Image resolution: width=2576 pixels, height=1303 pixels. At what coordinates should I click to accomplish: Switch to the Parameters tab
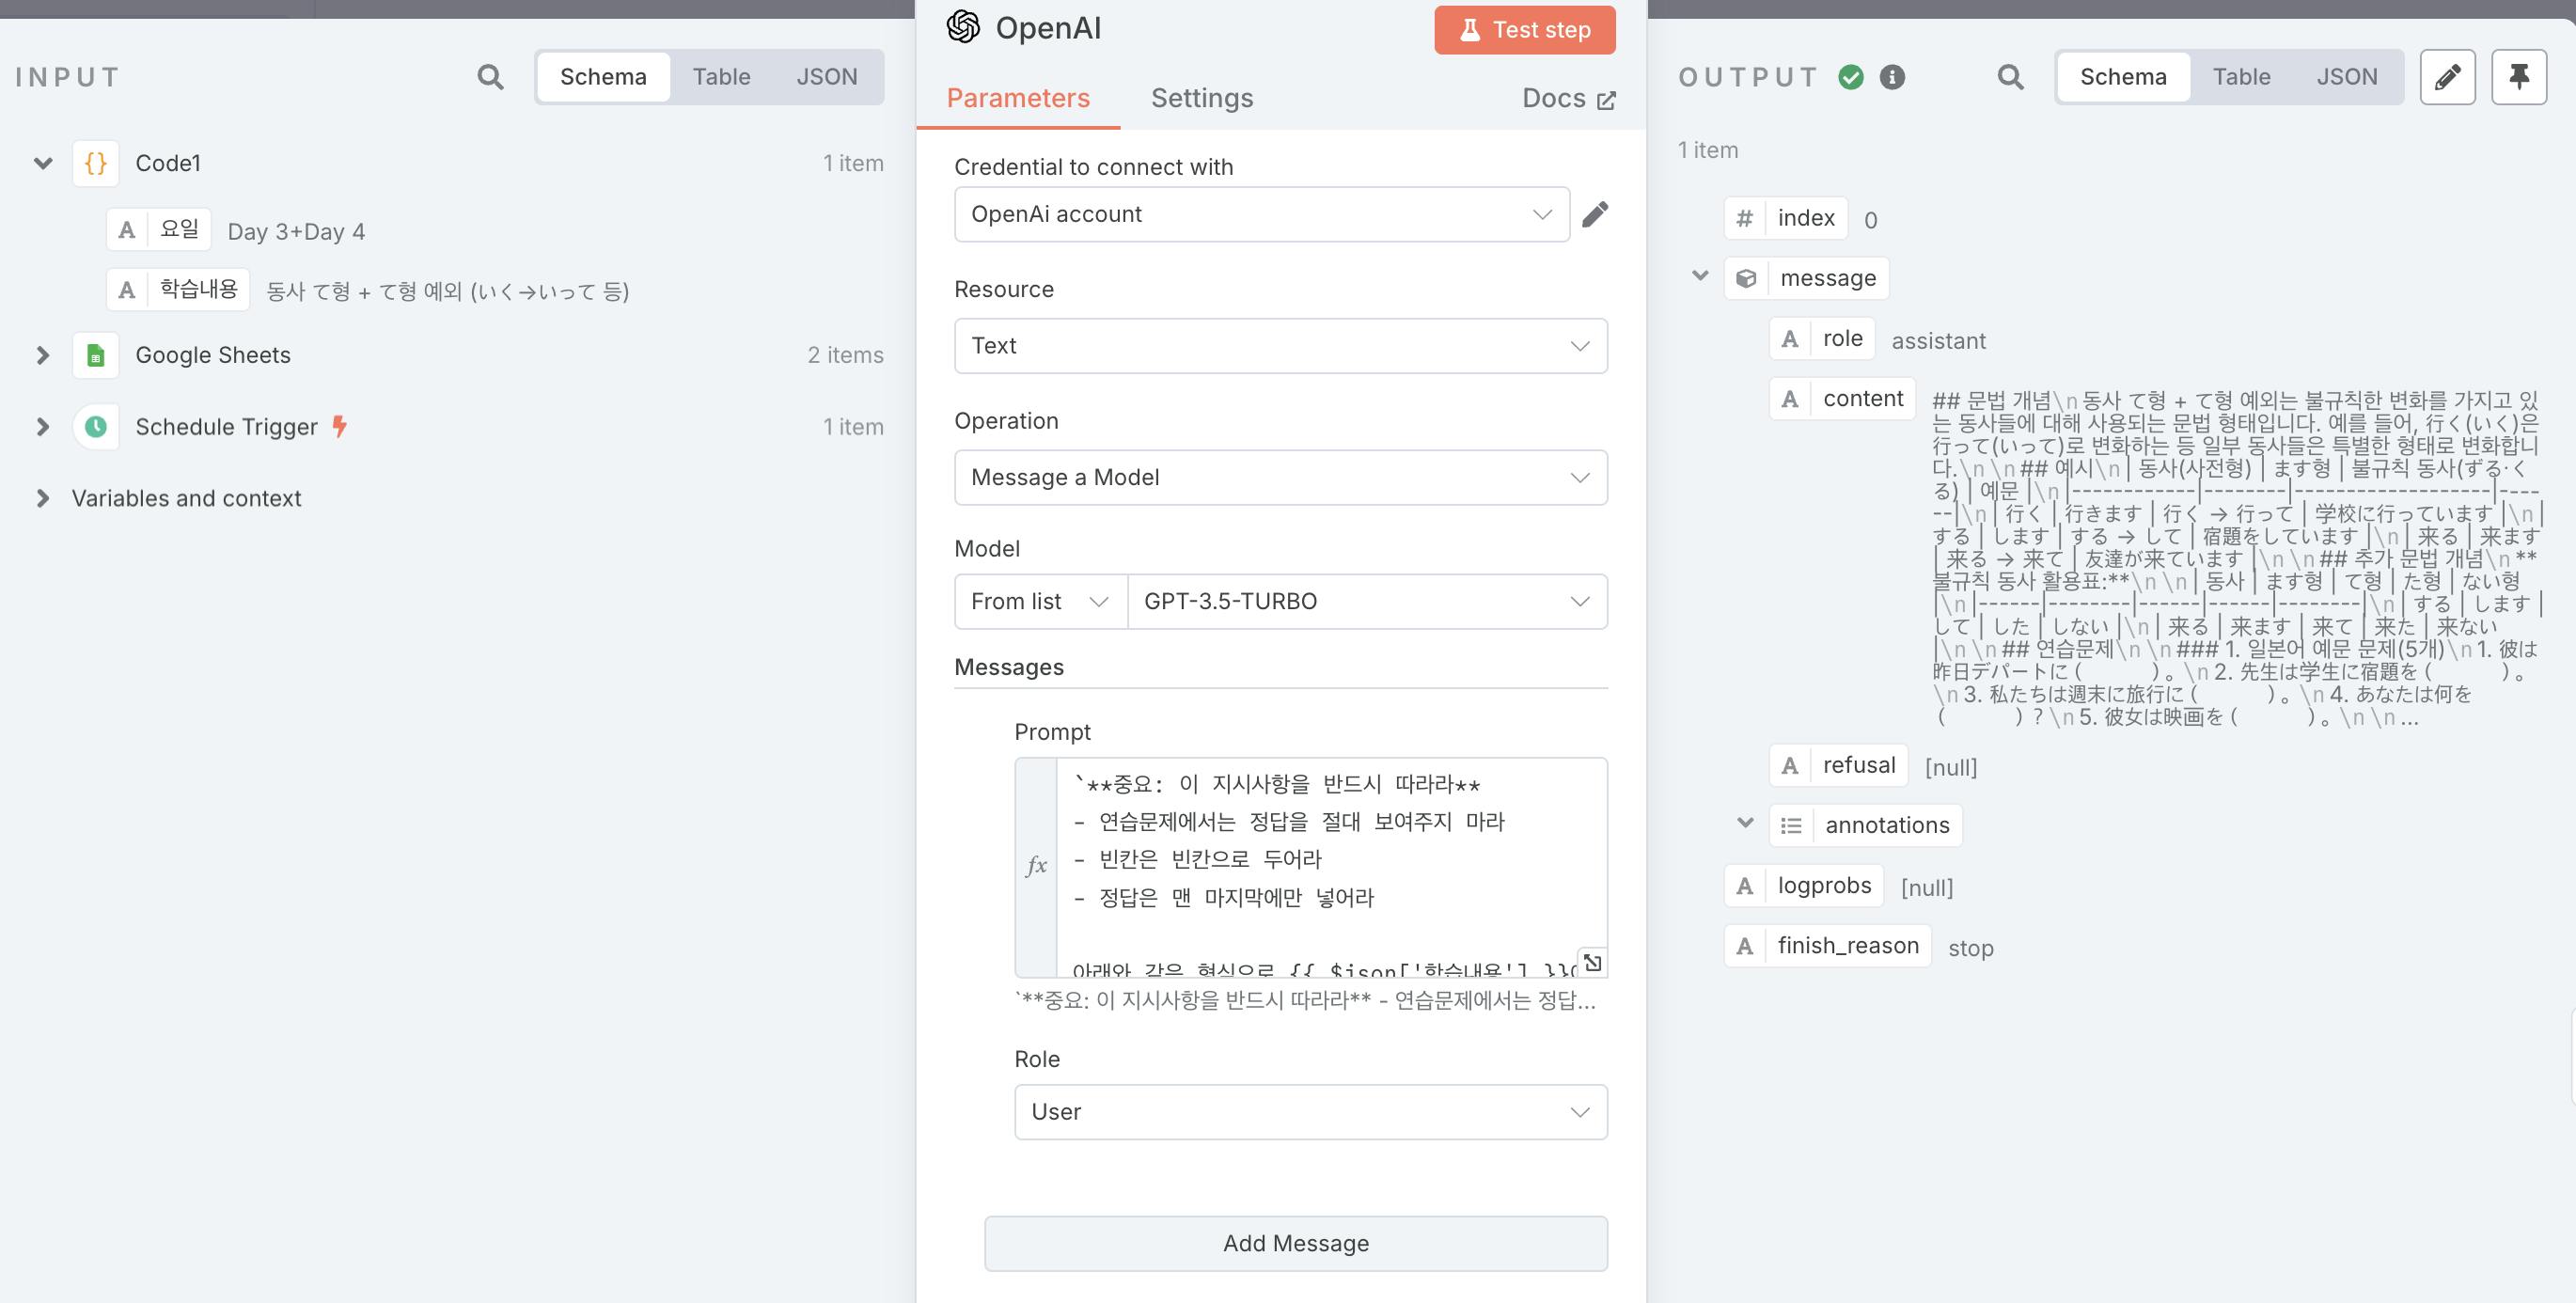coord(1018,98)
